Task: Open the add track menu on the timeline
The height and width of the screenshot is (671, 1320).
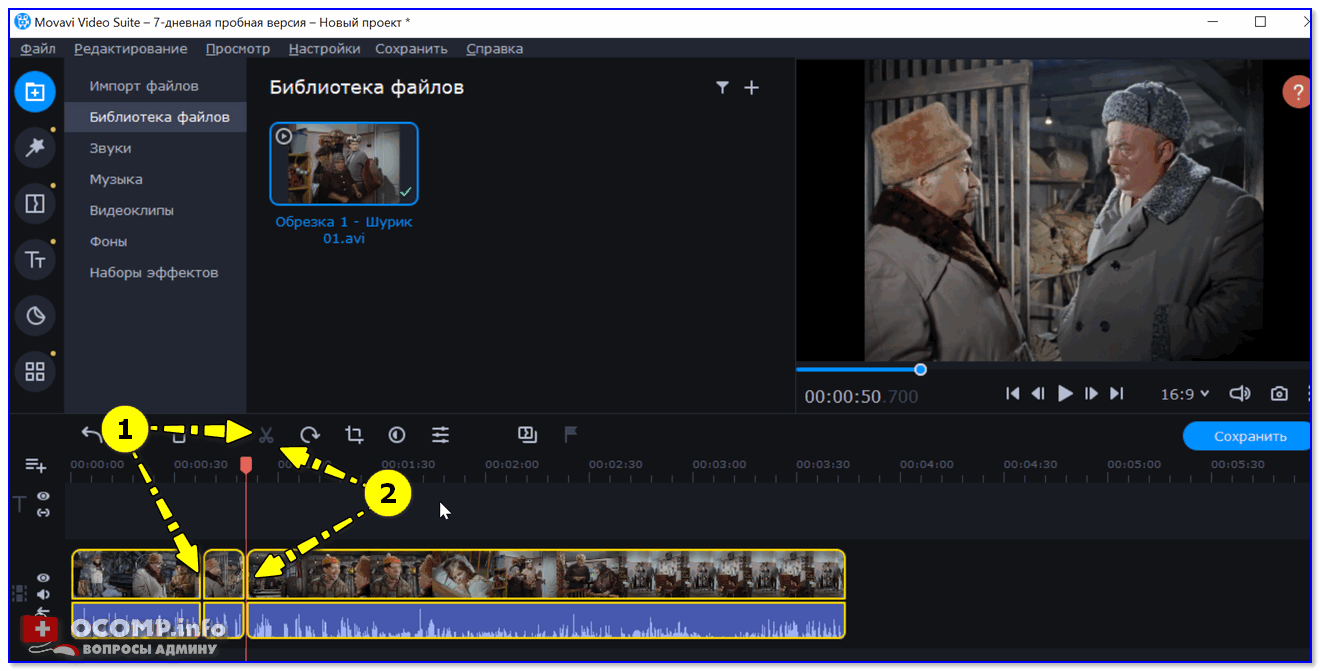Action: 35,465
